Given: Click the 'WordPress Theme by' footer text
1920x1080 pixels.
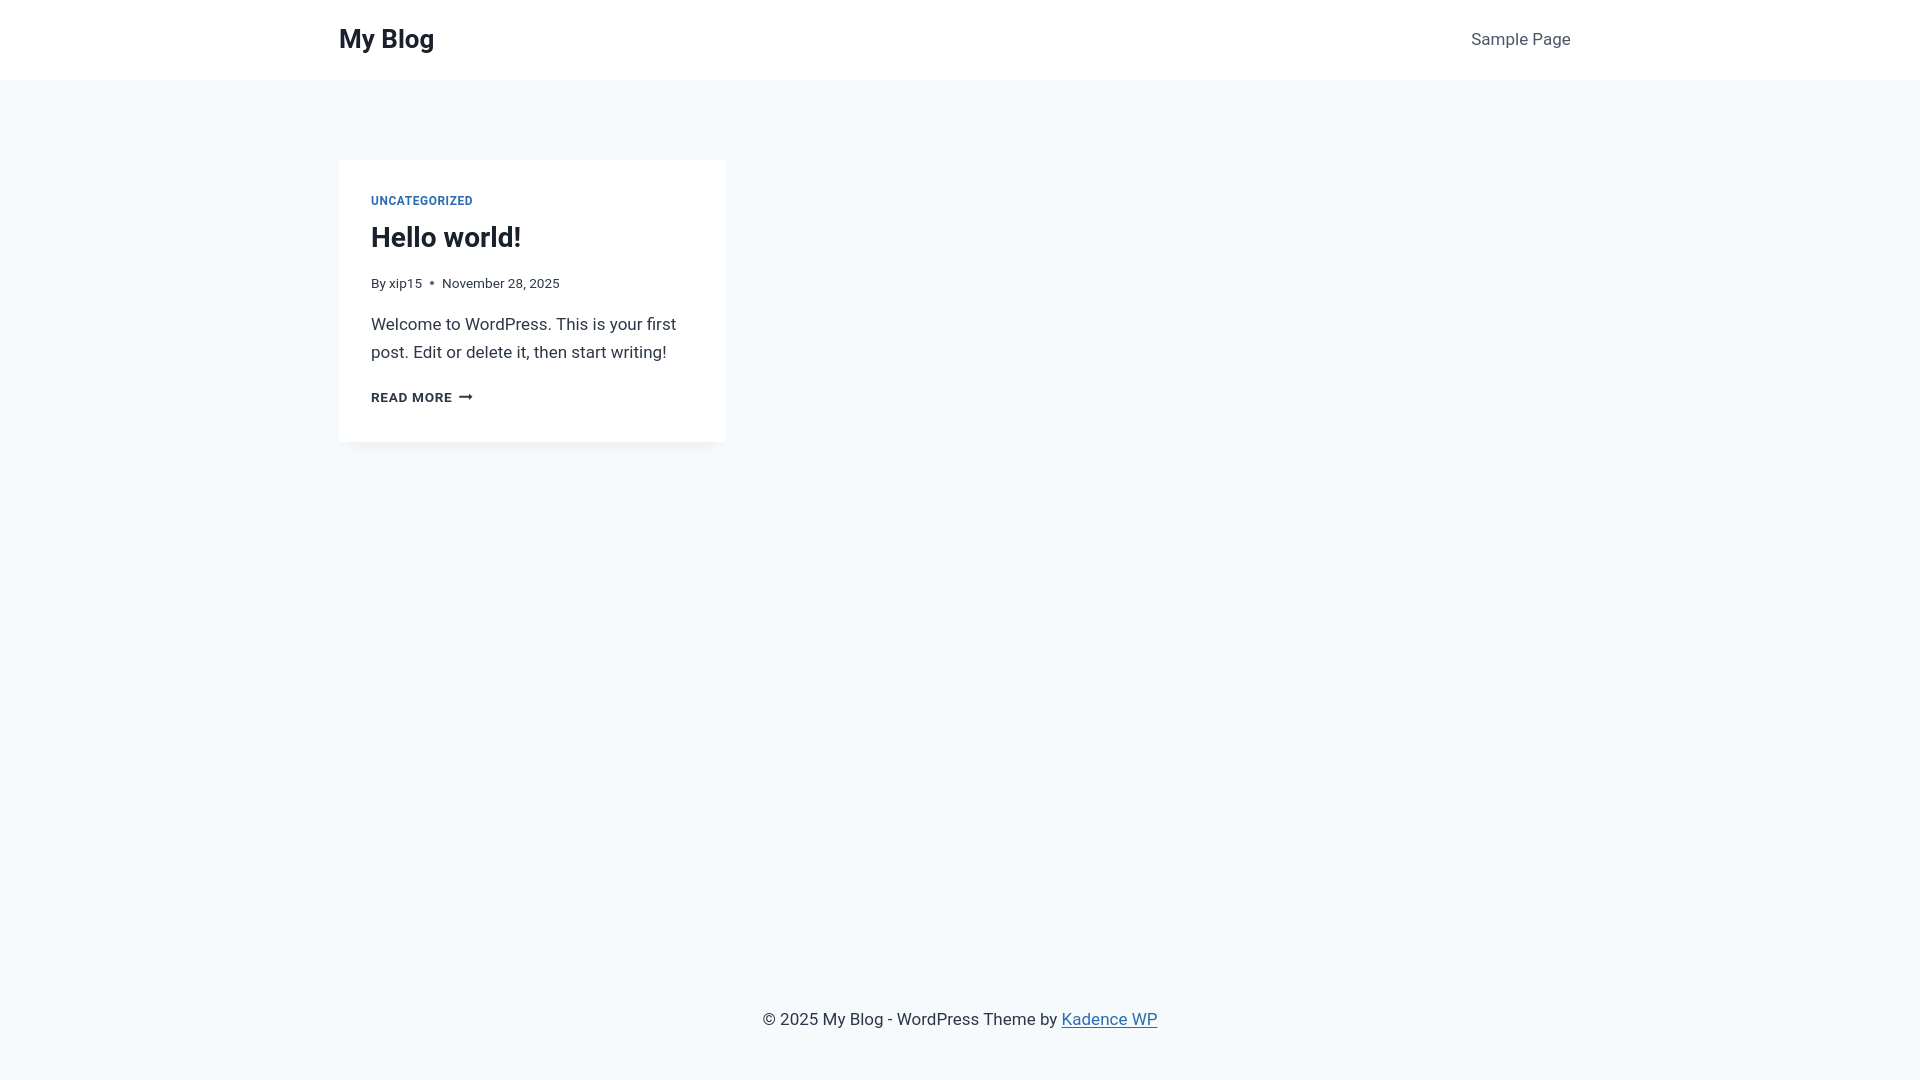Looking at the screenshot, I should [x=976, y=1020].
